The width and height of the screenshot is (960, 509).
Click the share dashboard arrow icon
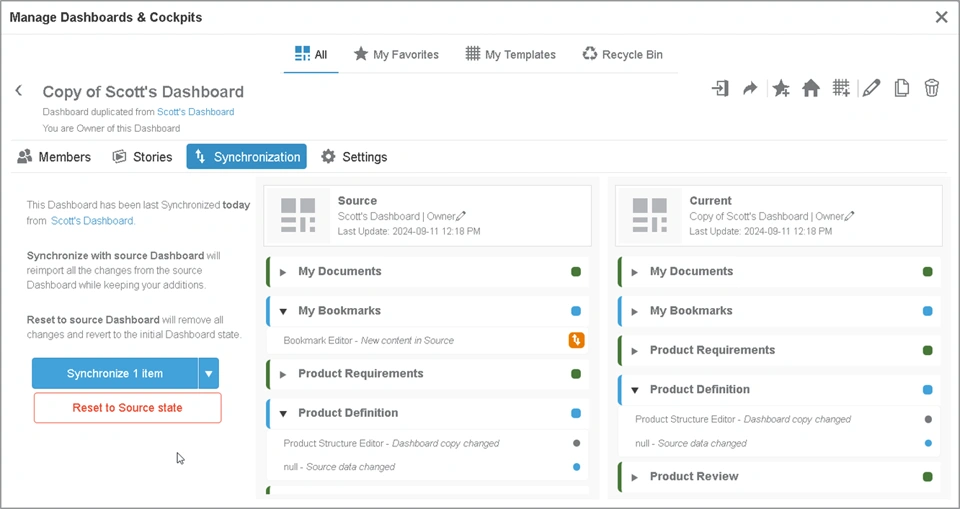click(x=750, y=89)
